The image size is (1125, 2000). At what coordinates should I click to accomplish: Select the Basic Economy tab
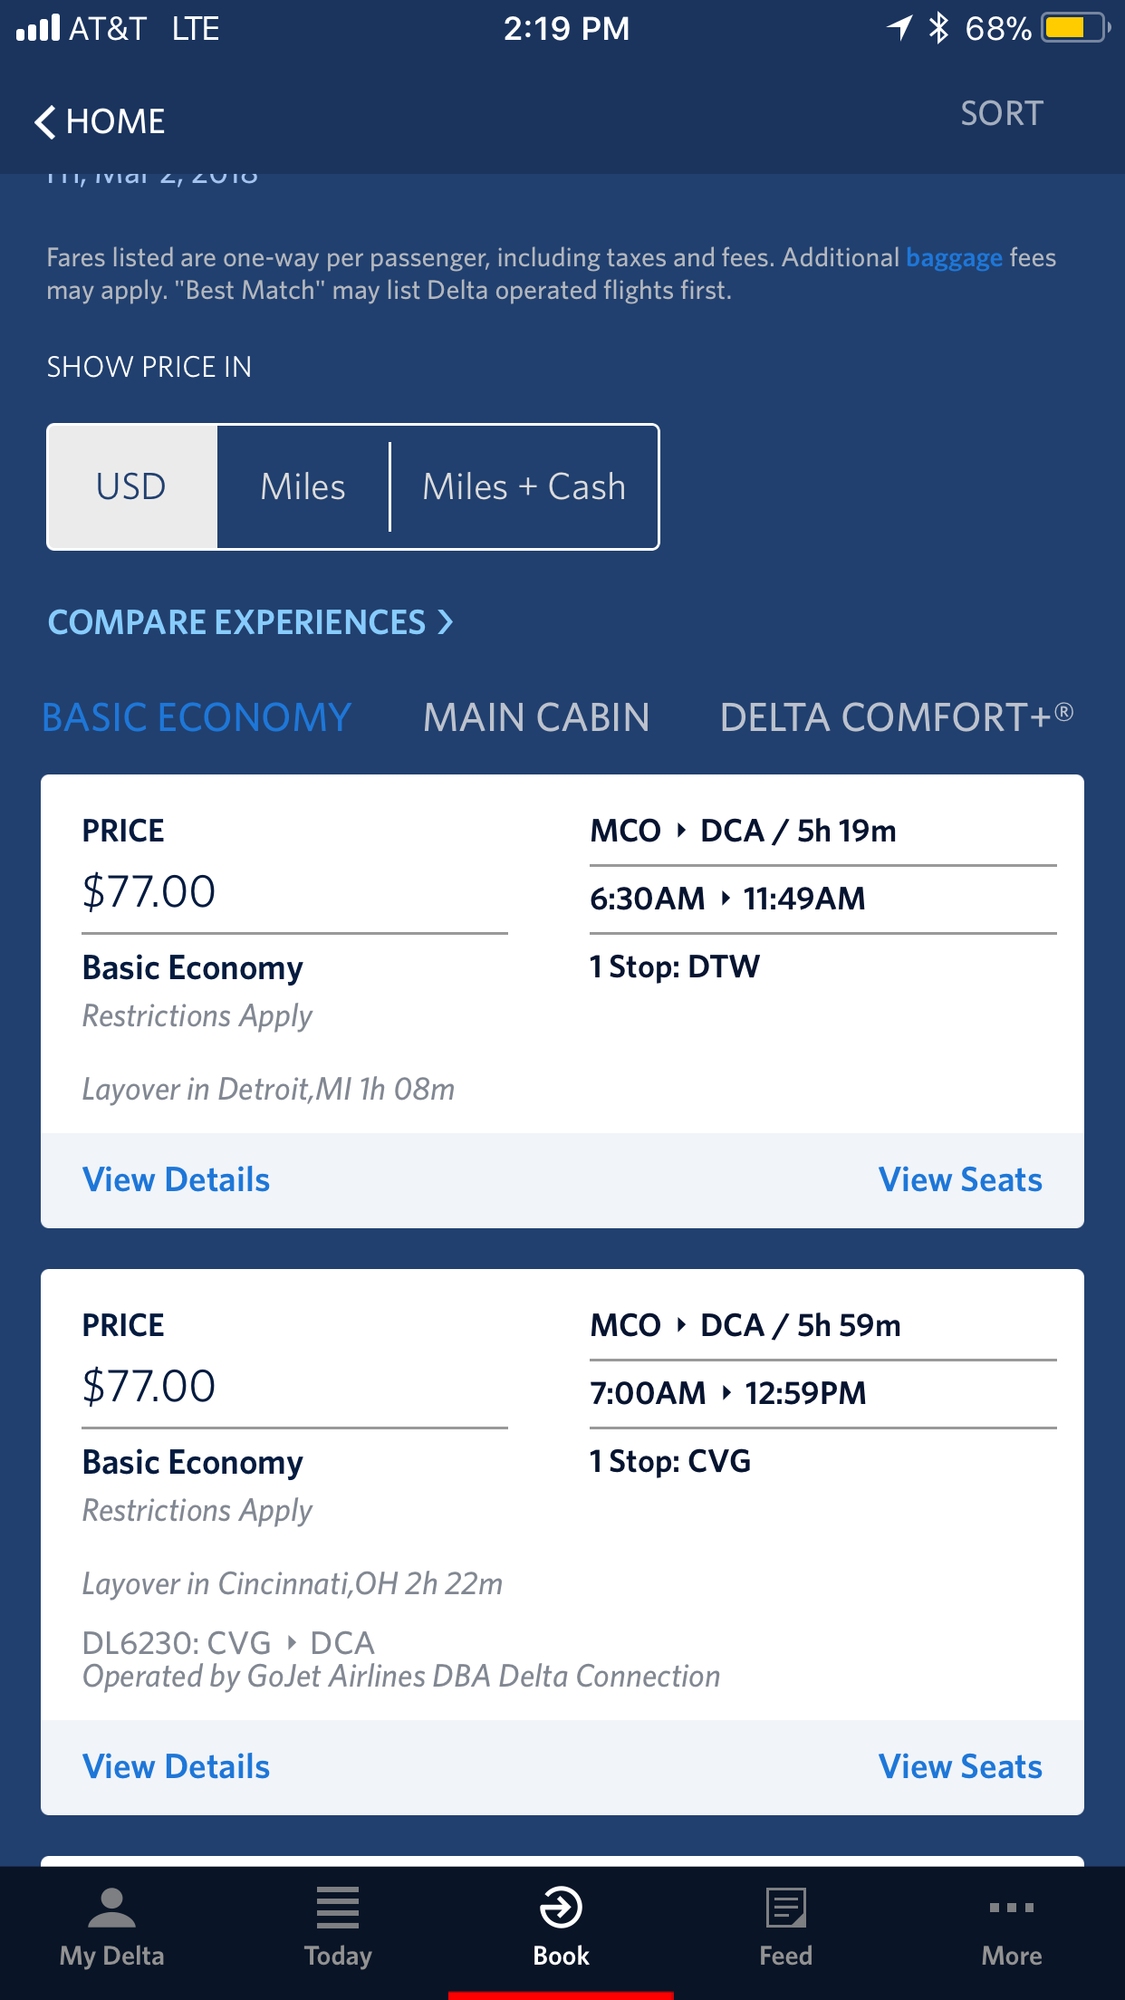tap(197, 718)
